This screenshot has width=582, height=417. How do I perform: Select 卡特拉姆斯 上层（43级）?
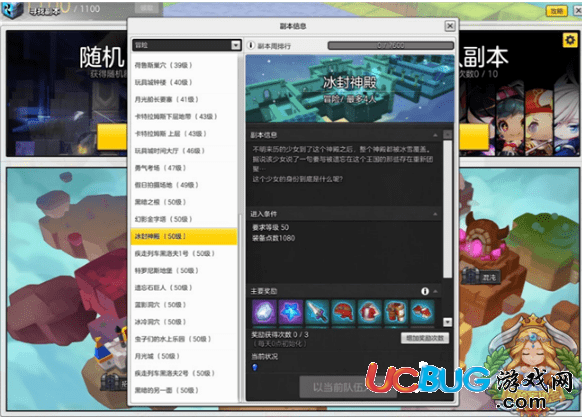184,134
